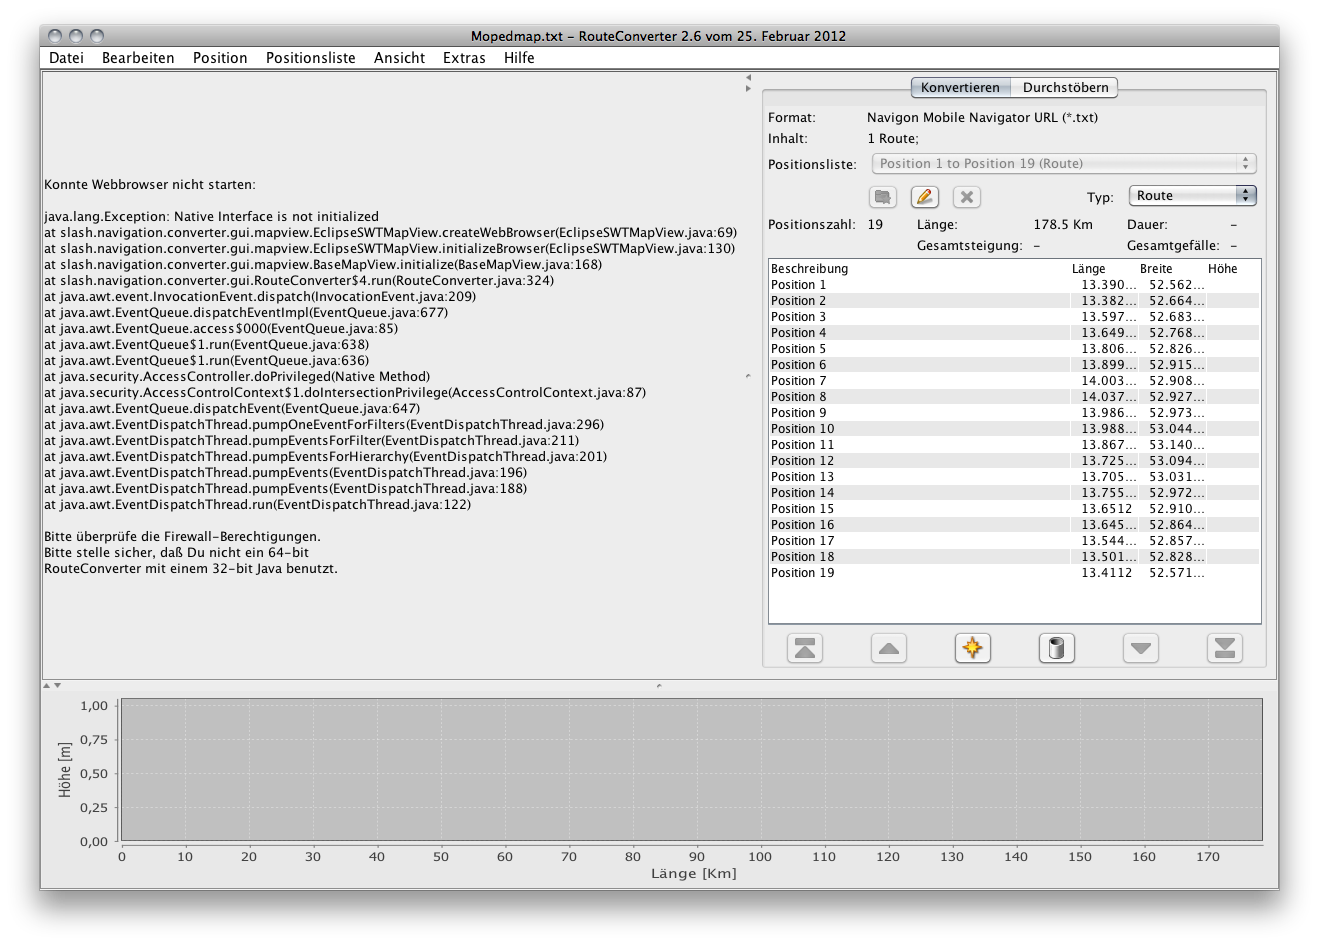The width and height of the screenshot is (1319, 945).
Task: Open the Positionsliste menu in menu bar
Action: tap(310, 58)
